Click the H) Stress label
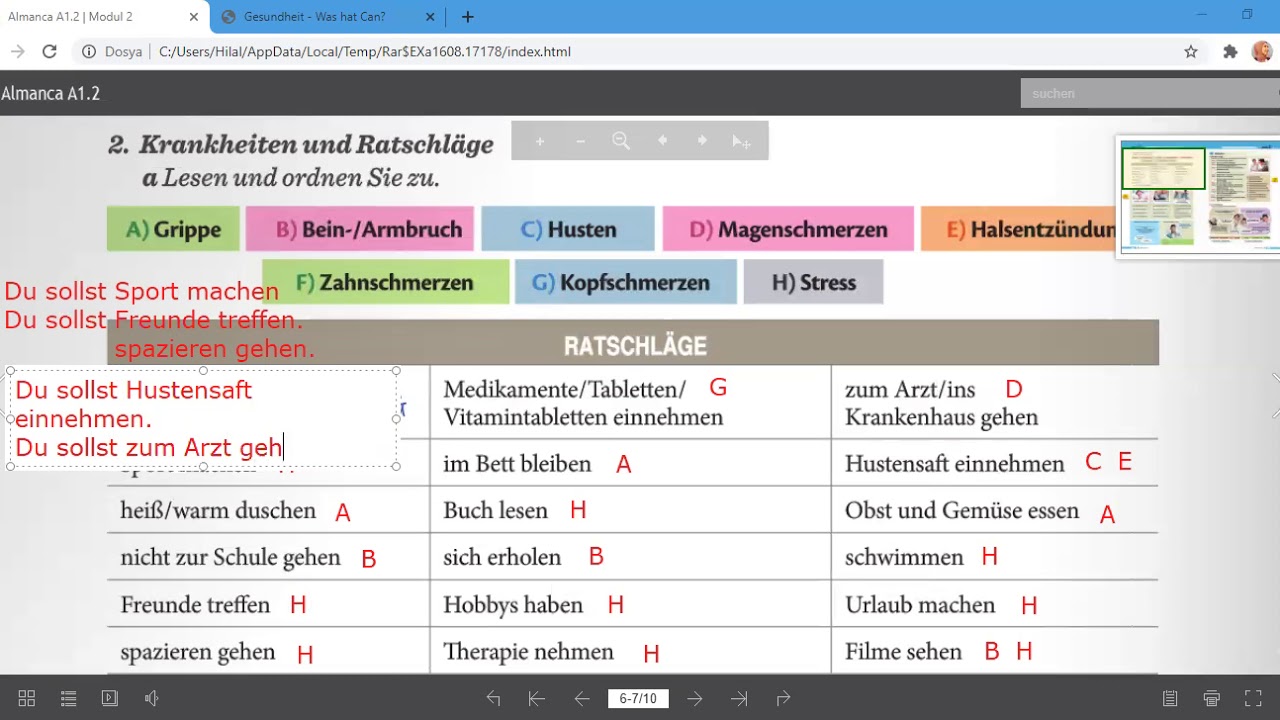 tap(814, 282)
